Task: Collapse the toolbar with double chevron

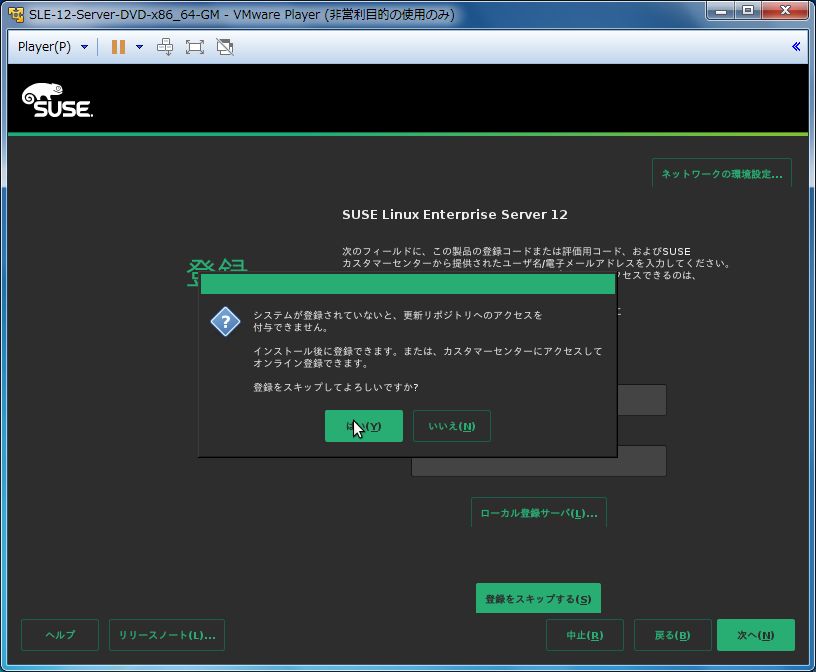Action: (796, 47)
